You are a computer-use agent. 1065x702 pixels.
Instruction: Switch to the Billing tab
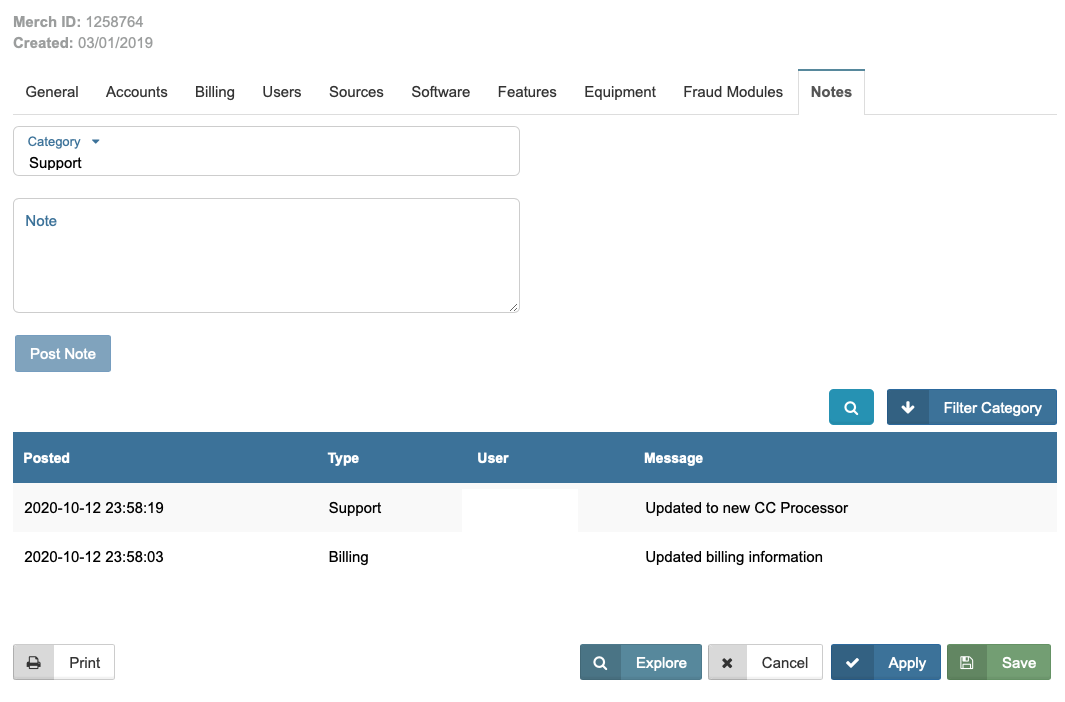click(x=215, y=92)
